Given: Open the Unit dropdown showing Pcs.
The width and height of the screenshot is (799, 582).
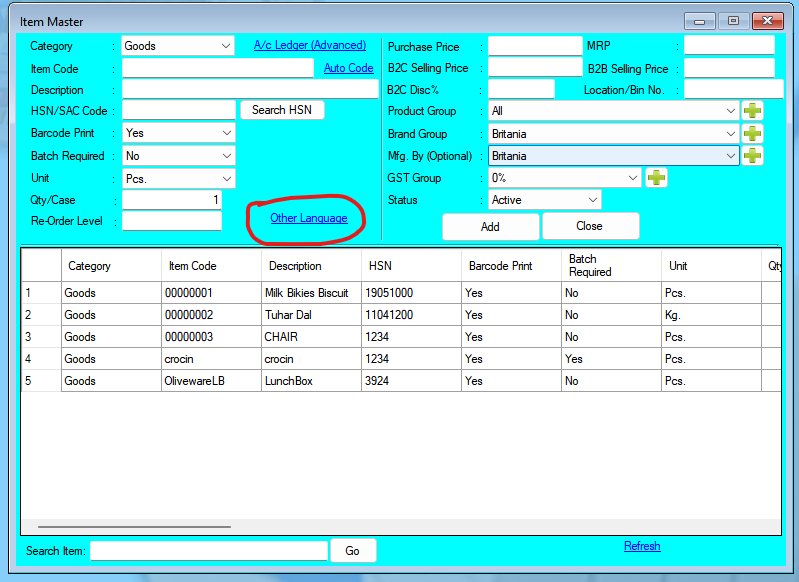Looking at the screenshot, I should (178, 178).
